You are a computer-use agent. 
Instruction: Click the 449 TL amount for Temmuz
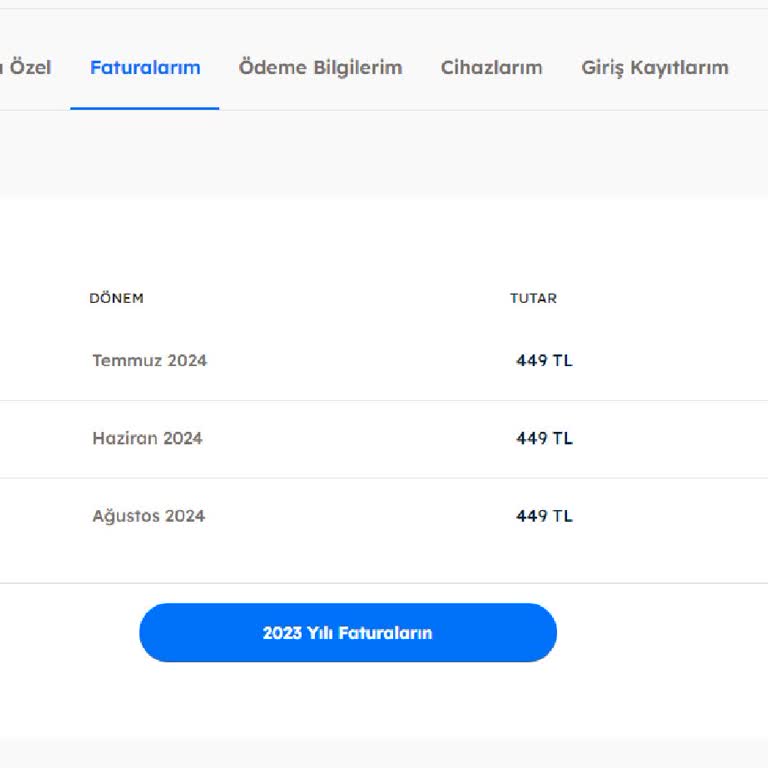[544, 361]
